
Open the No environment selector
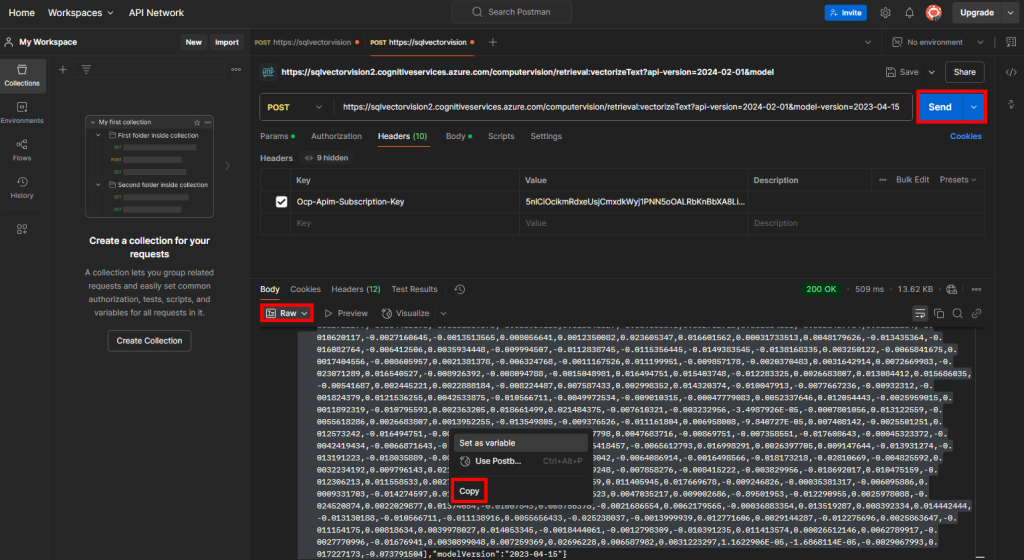938,42
